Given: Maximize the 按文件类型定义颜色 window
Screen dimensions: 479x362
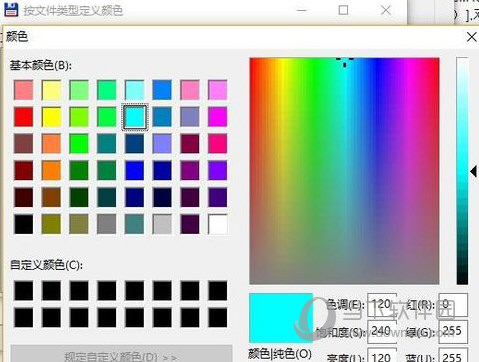Looking at the screenshot, I should 343,10.
